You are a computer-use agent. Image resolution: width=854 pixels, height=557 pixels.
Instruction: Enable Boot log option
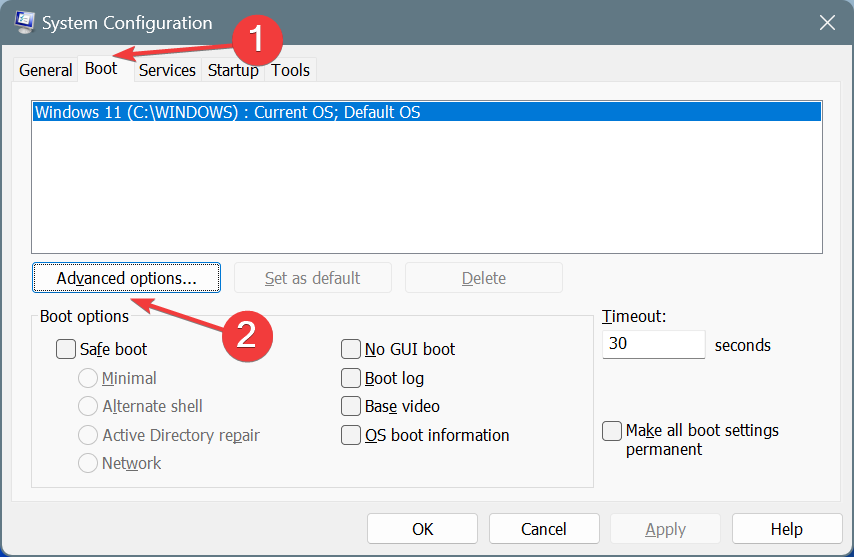click(x=351, y=378)
